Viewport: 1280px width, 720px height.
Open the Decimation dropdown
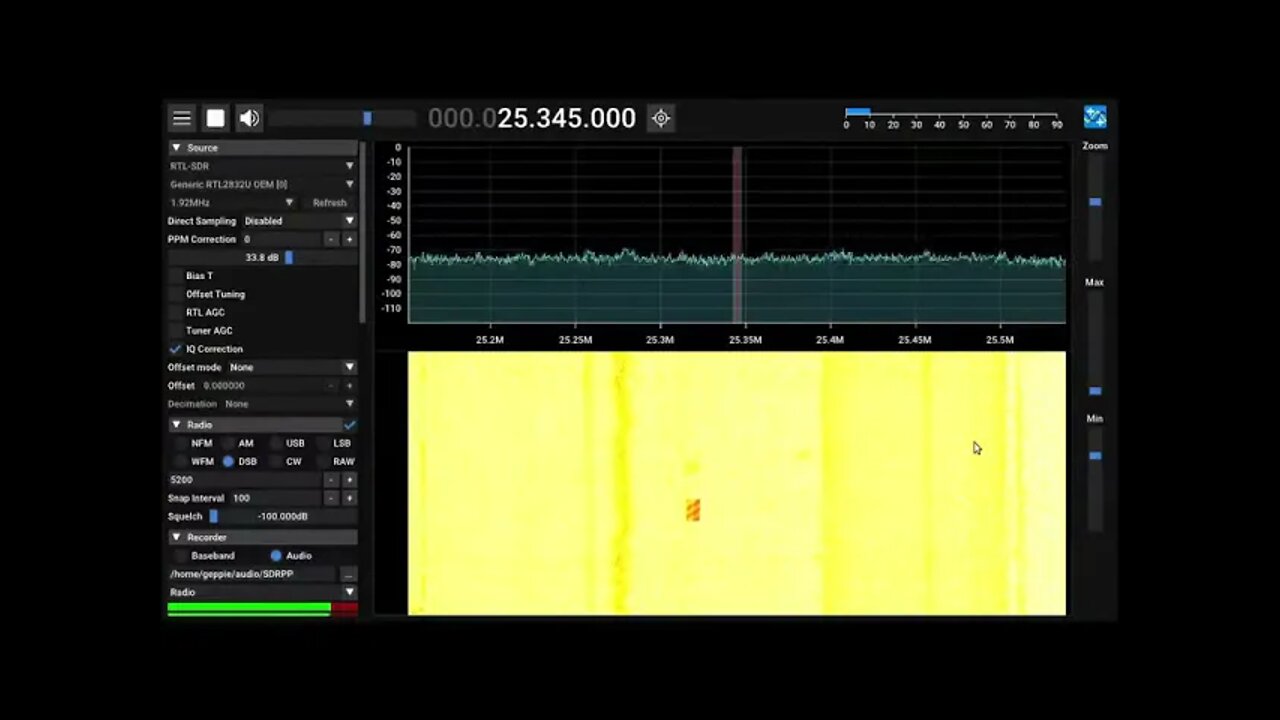click(290, 404)
